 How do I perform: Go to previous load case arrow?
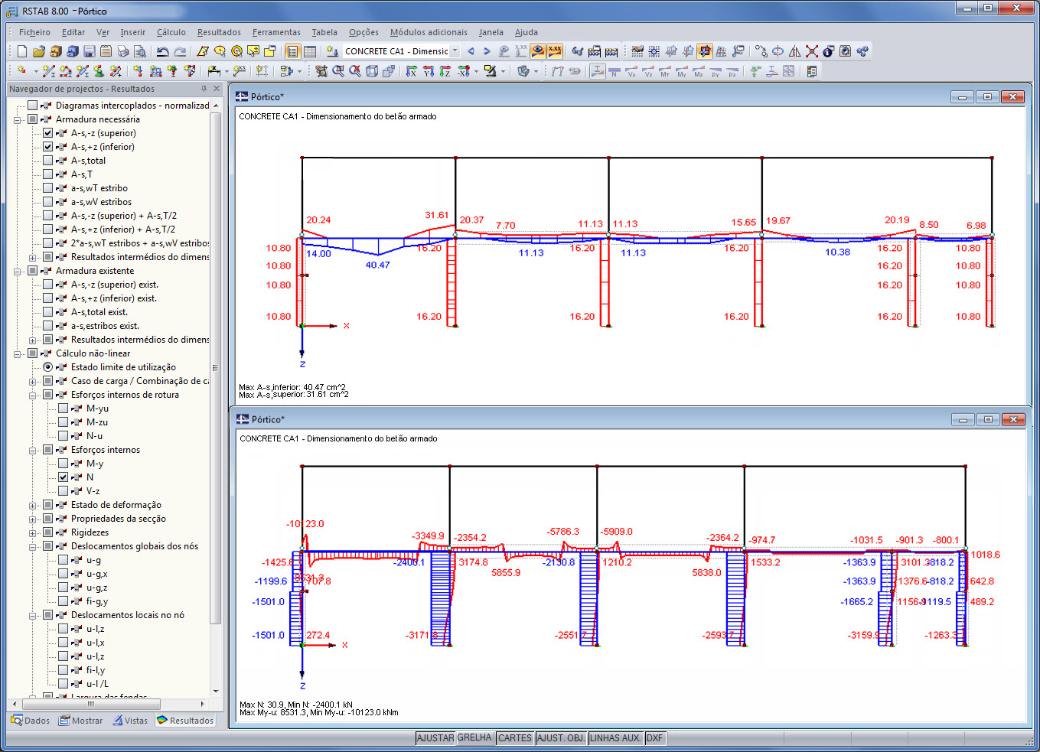pyautogui.click(x=471, y=51)
